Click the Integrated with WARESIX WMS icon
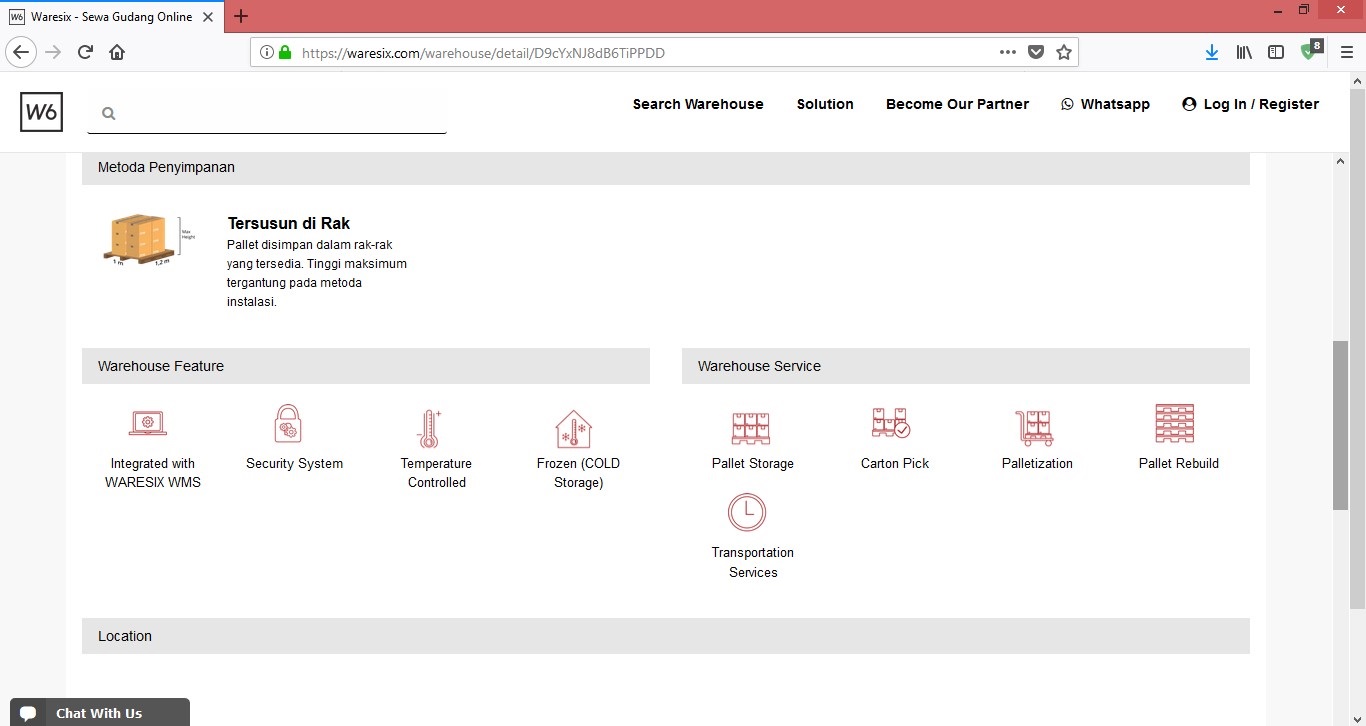The width and height of the screenshot is (1366, 726). [x=148, y=424]
